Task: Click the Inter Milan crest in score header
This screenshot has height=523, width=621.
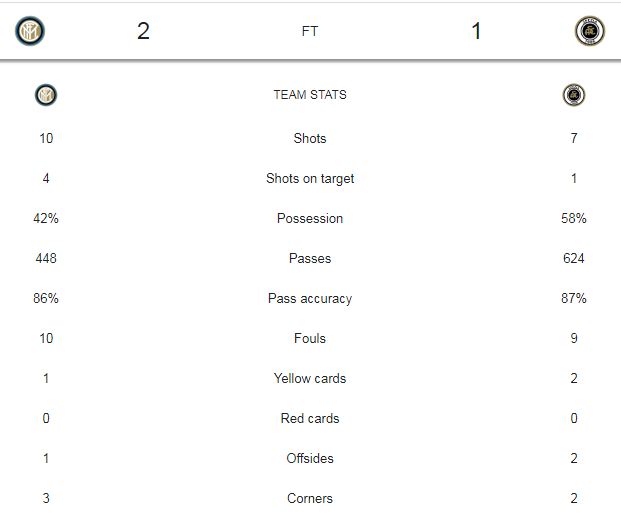Action: point(30,31)
